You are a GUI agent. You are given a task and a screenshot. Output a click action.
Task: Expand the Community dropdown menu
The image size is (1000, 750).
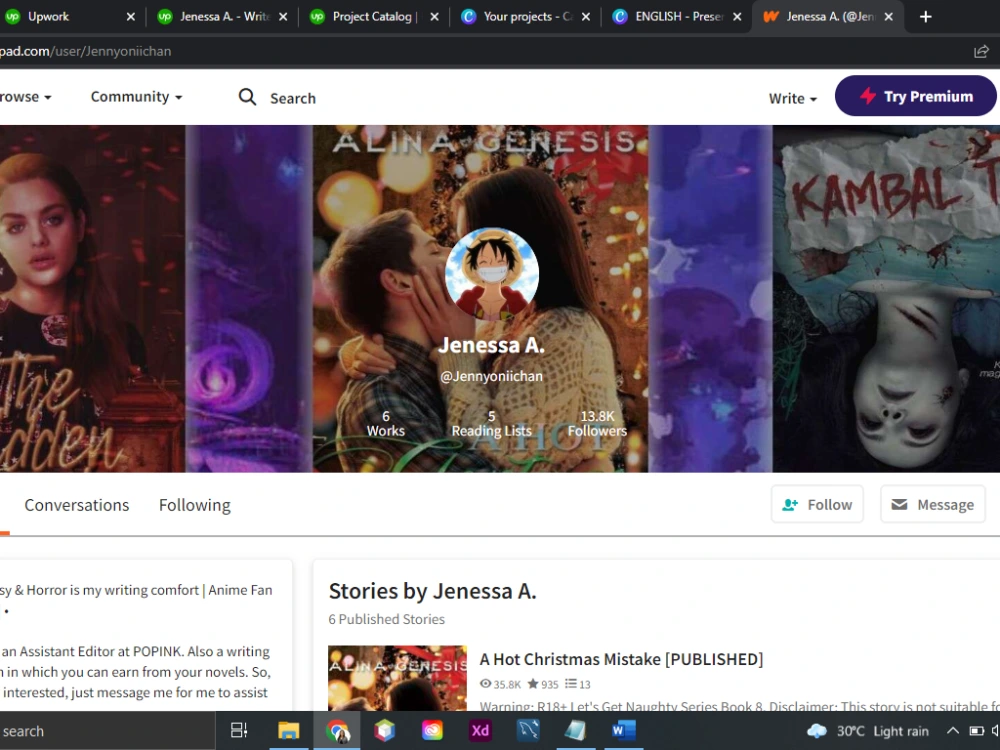click(x=136, y=97)
